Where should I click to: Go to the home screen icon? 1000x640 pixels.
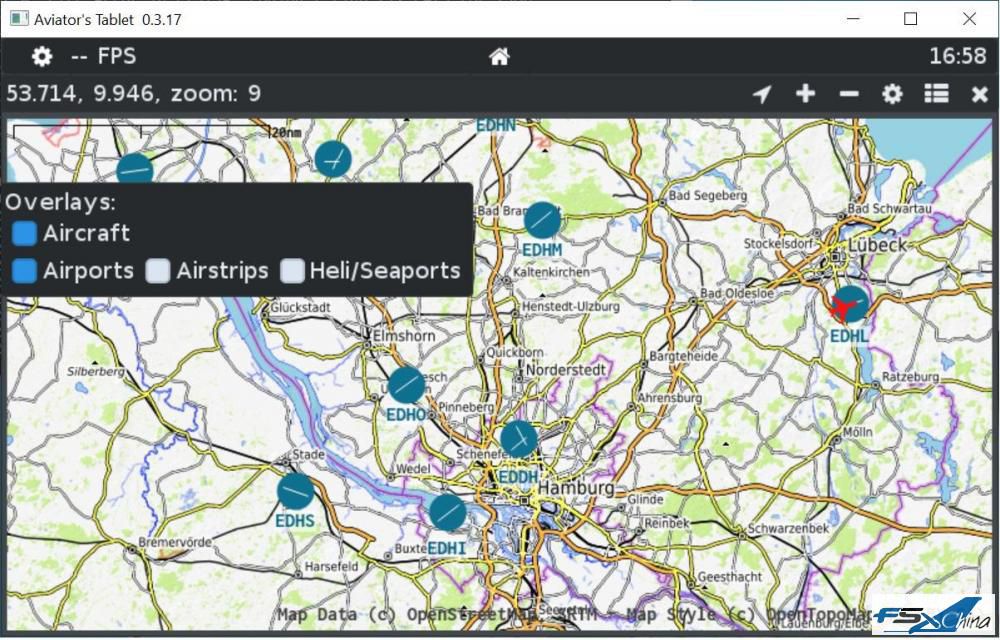click(x=499, y=57)
